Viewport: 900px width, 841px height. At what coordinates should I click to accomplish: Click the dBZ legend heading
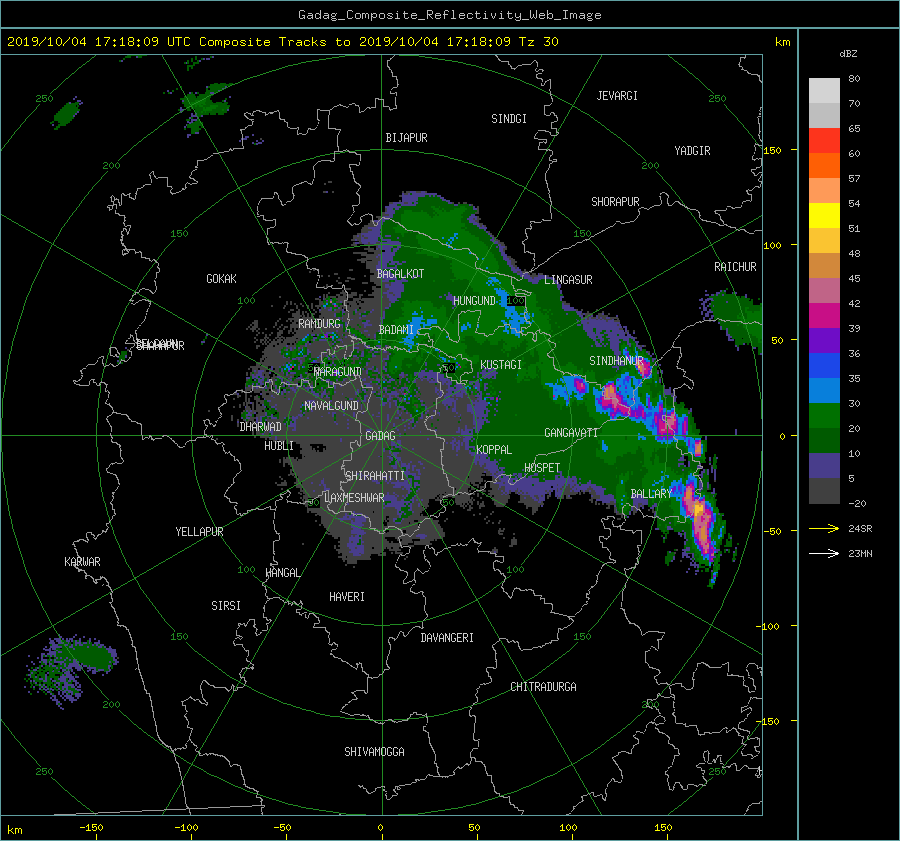(848, 54)
